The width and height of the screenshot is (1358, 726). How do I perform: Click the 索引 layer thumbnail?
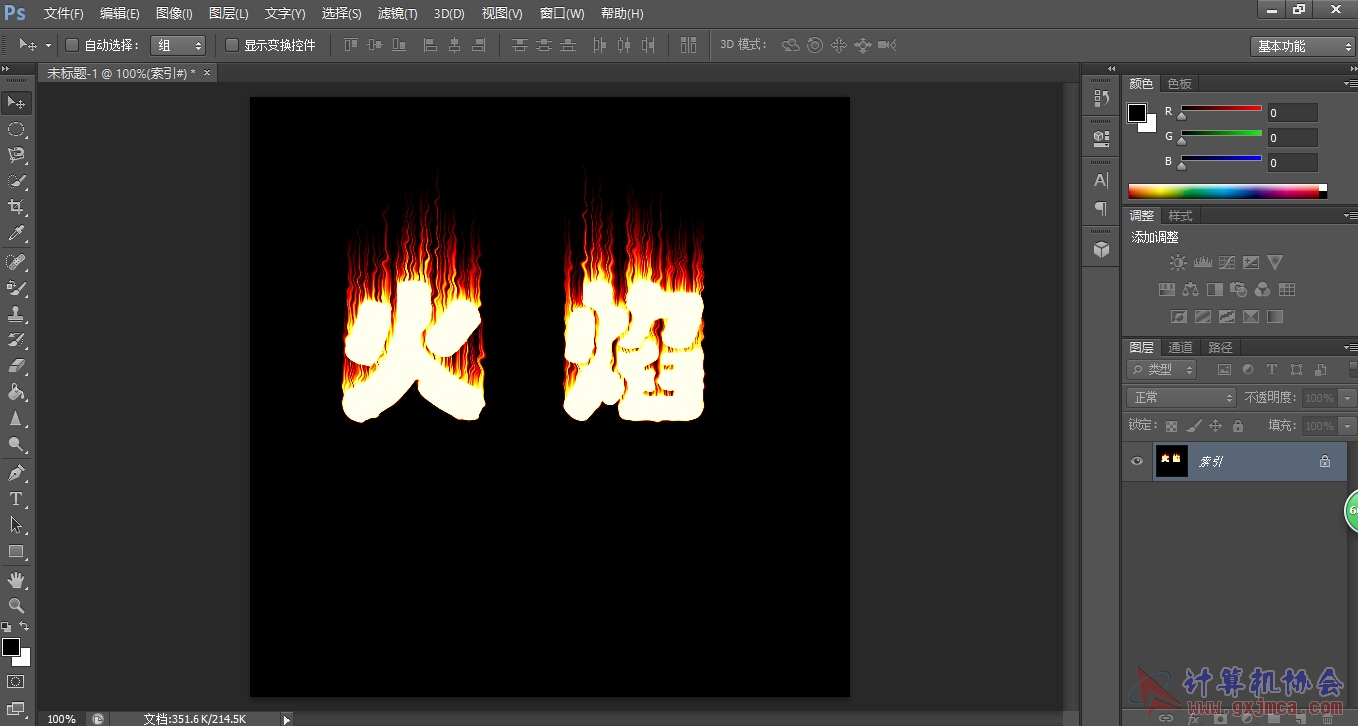(x=1171, y=461)
